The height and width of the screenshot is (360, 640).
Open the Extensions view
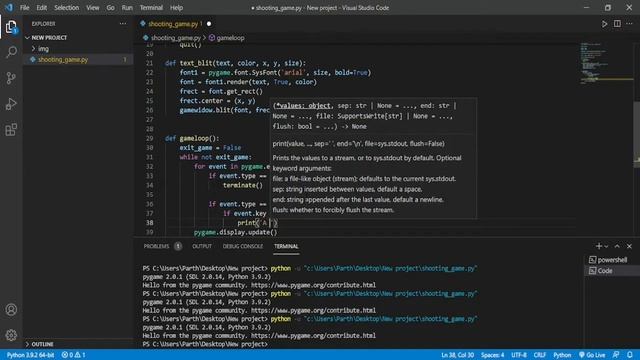tap(11, 130)
